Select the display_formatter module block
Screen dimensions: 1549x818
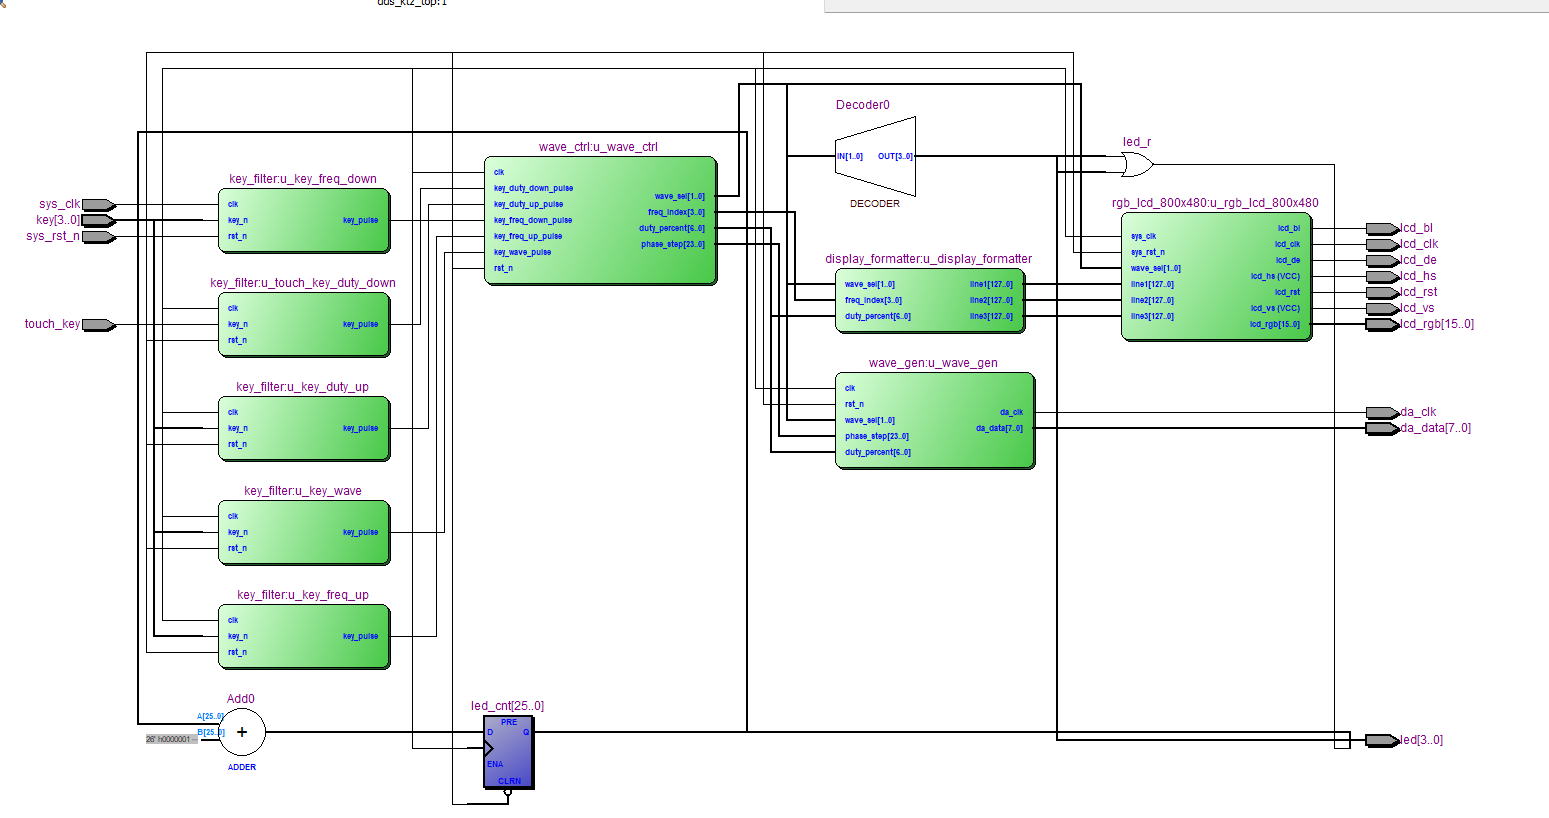[x=930, y=300]
